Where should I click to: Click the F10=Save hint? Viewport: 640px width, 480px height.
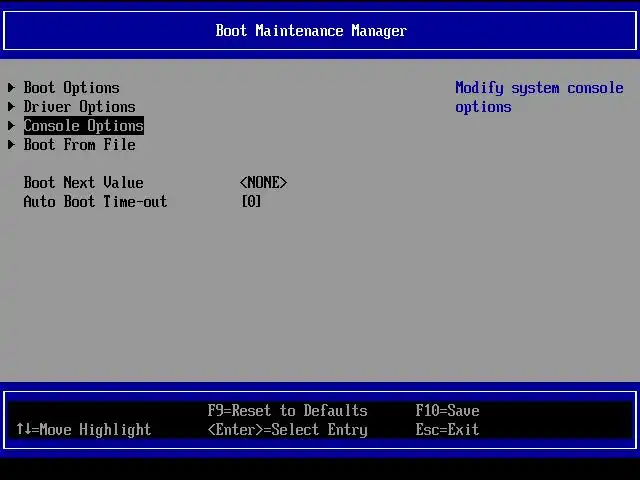[447, 411]
